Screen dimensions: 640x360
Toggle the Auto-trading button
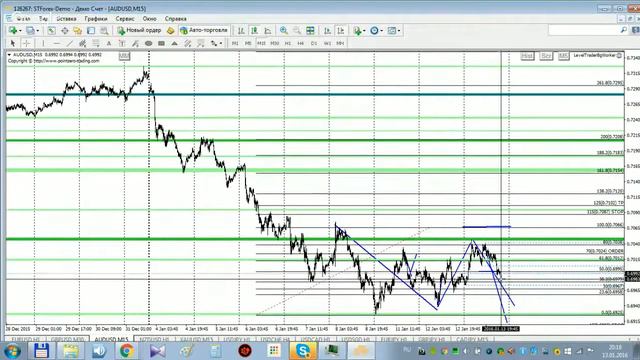(204, 31)
